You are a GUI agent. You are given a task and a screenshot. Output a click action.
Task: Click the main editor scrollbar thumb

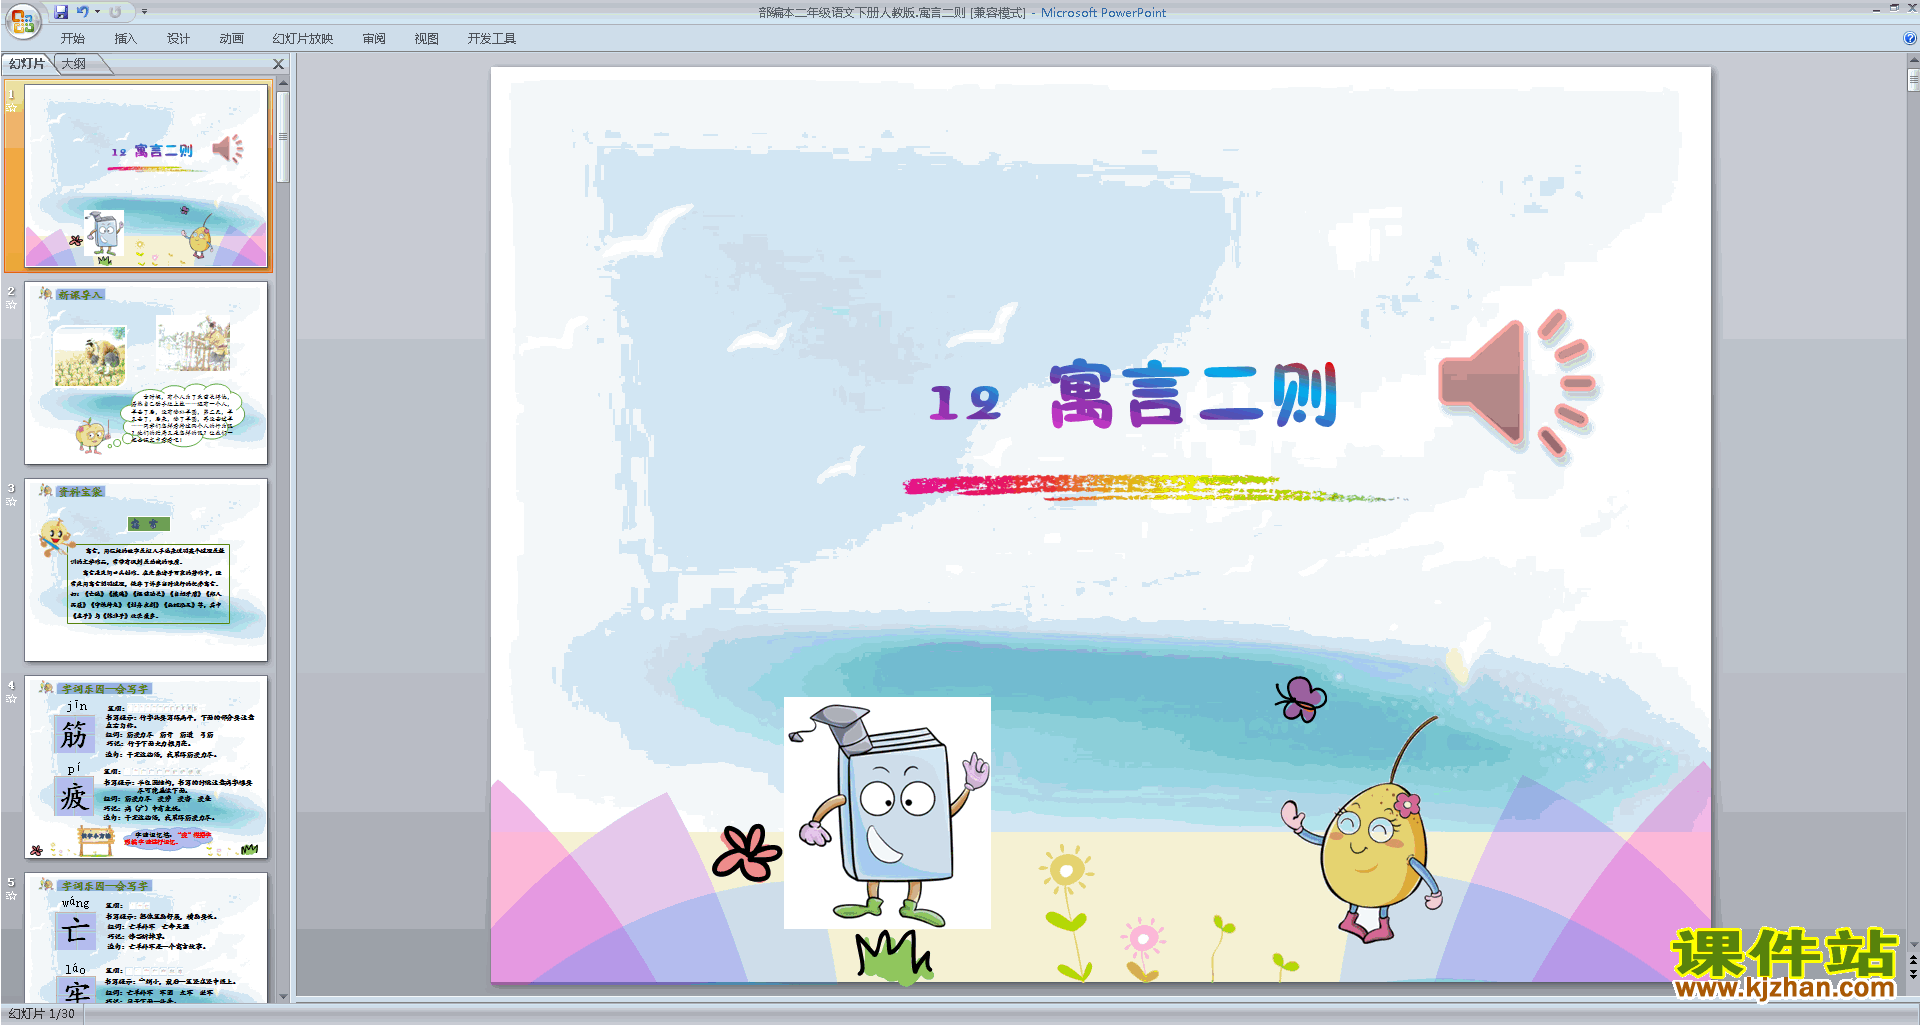click(1913, 80)
